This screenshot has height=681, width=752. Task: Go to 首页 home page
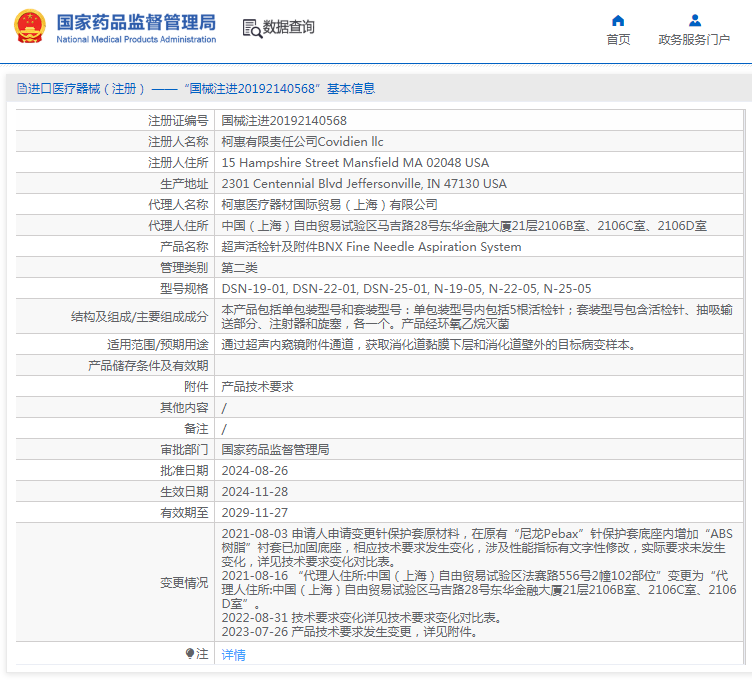click(618, 39)
